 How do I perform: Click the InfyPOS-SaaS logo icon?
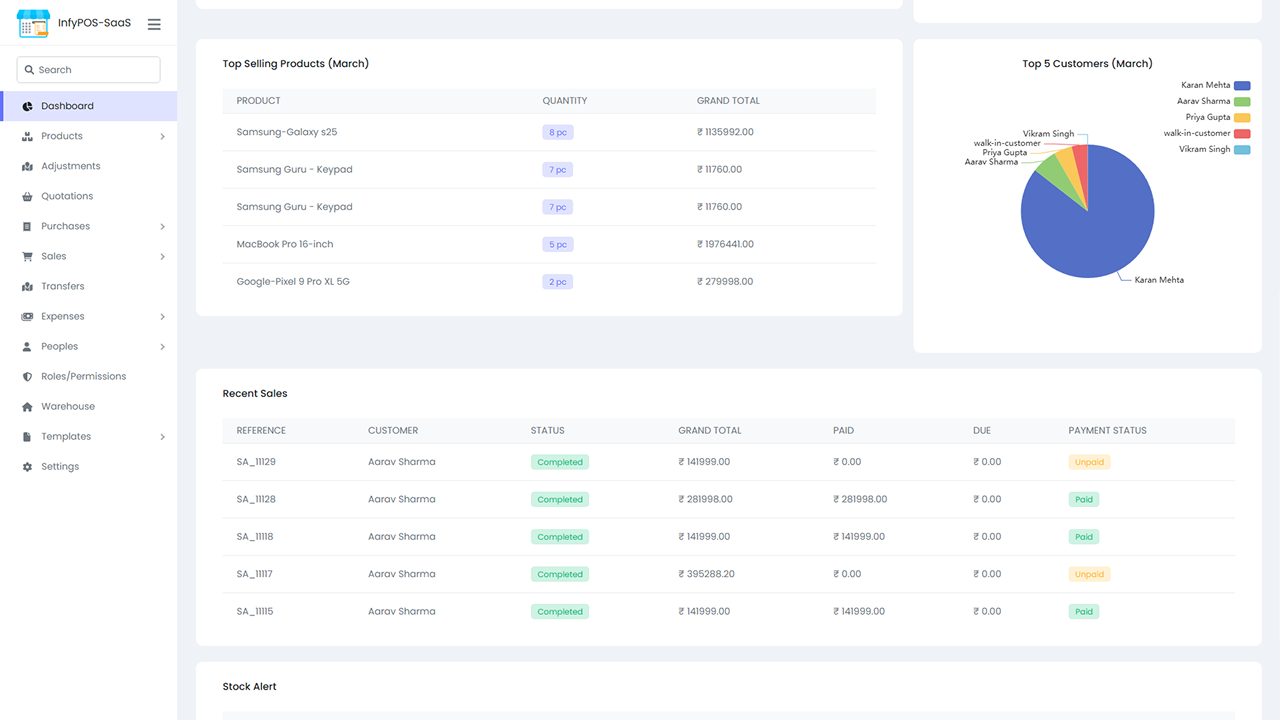(x=32, y=23)
